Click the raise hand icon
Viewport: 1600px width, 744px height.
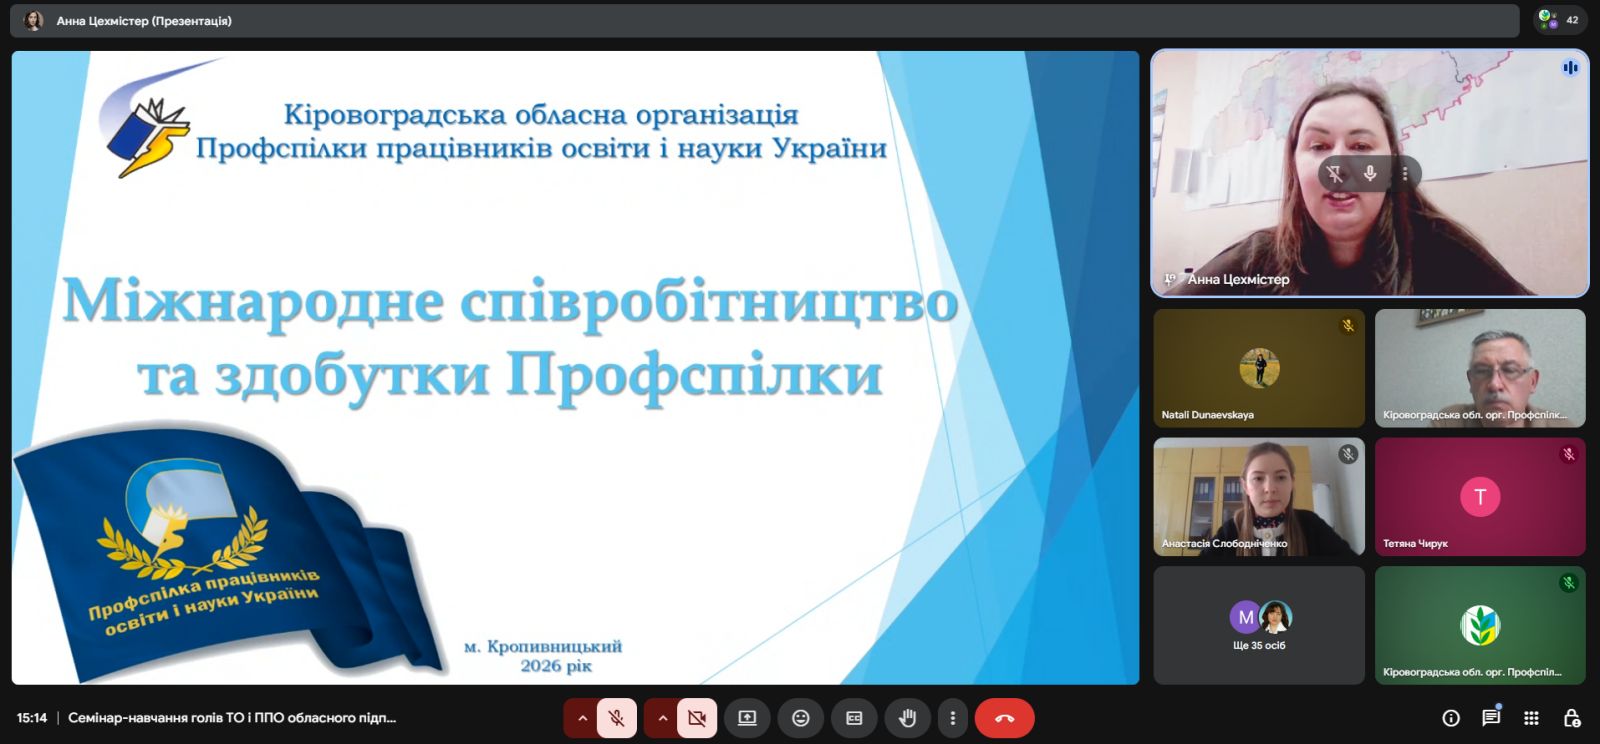(907, 718)
